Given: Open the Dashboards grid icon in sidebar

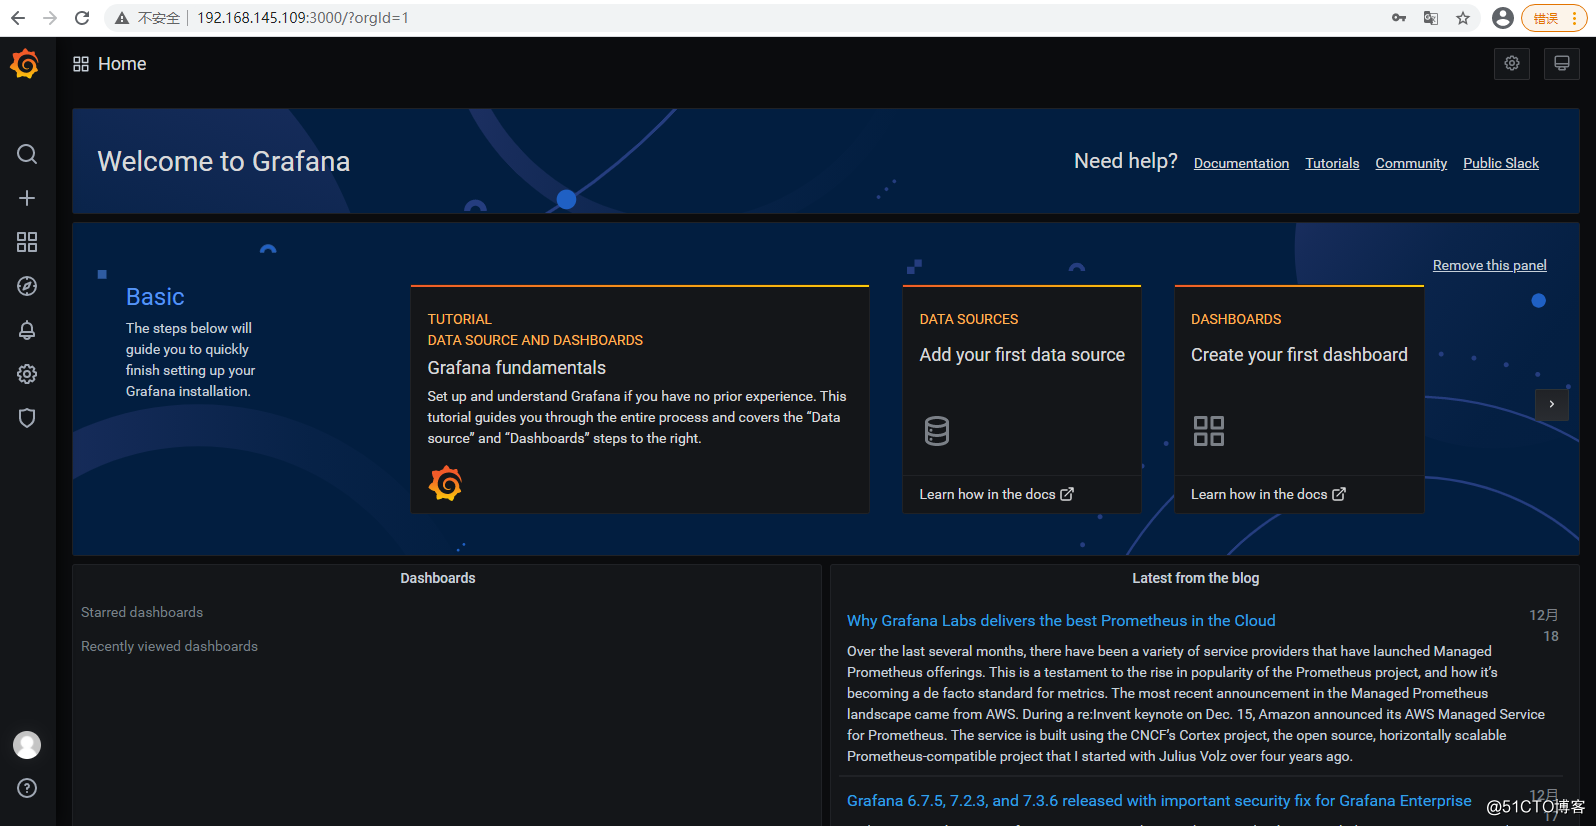Looking at the screenshot, I should coord(27,242).
